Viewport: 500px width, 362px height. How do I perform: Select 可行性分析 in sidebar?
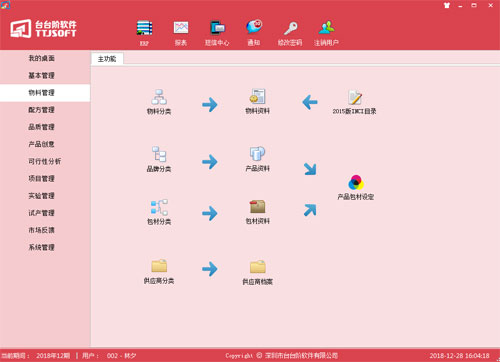[x=45, y=161]
